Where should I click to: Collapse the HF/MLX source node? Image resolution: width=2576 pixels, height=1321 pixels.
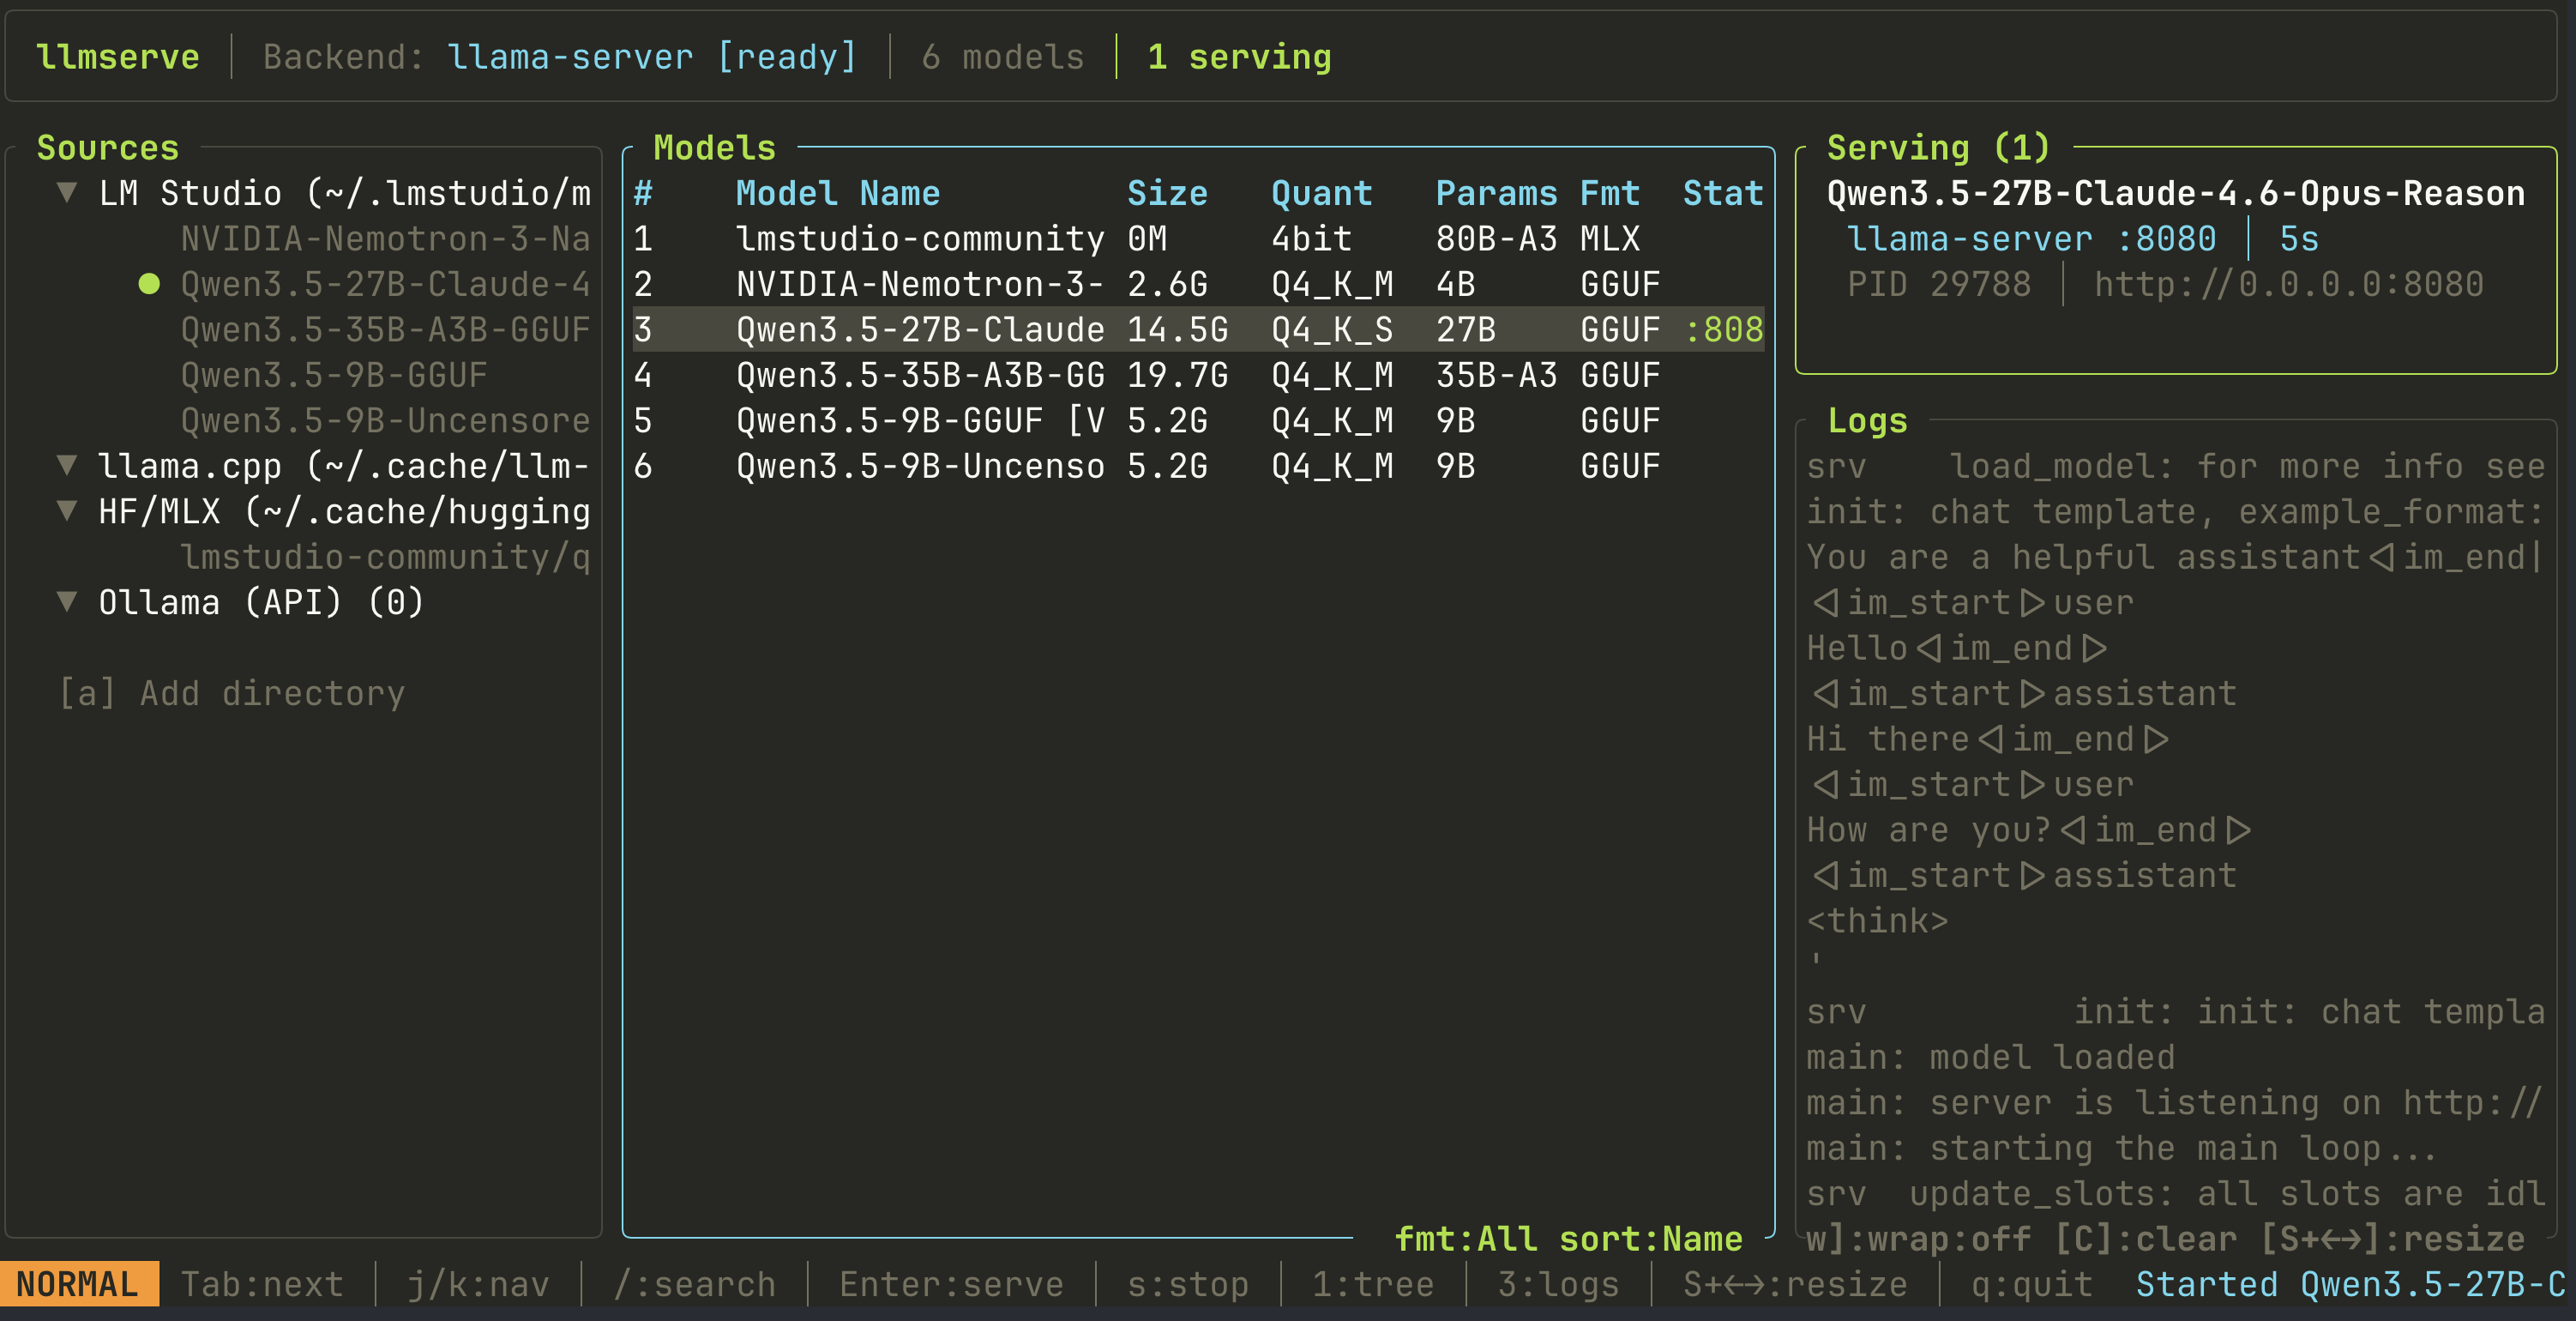point(67,511)
